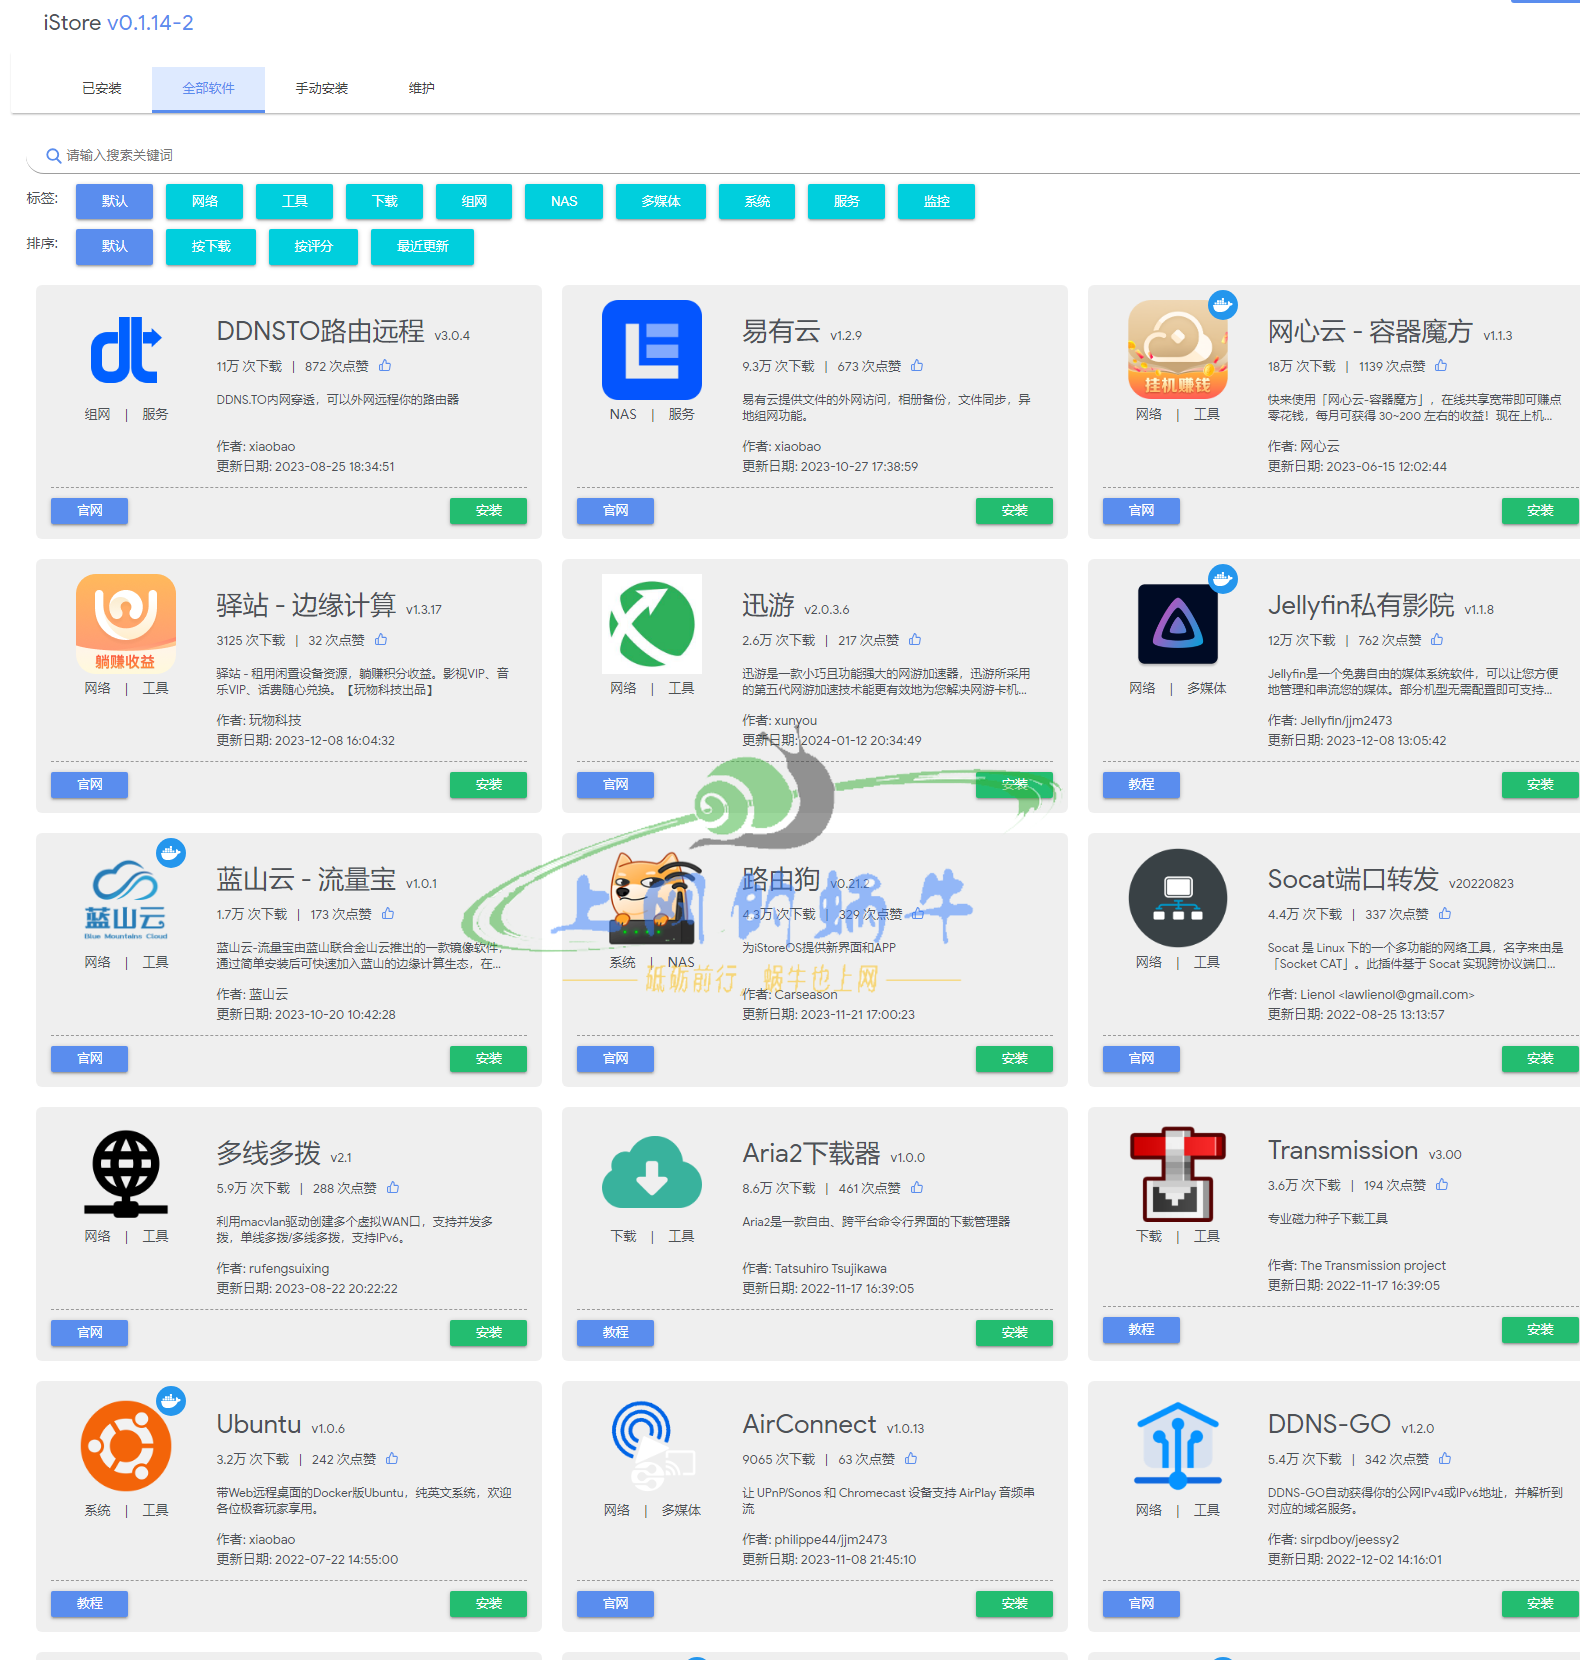Click the 易有云 blue logo icon
The image size is (1580, 1660).
[x=652, y=350]
